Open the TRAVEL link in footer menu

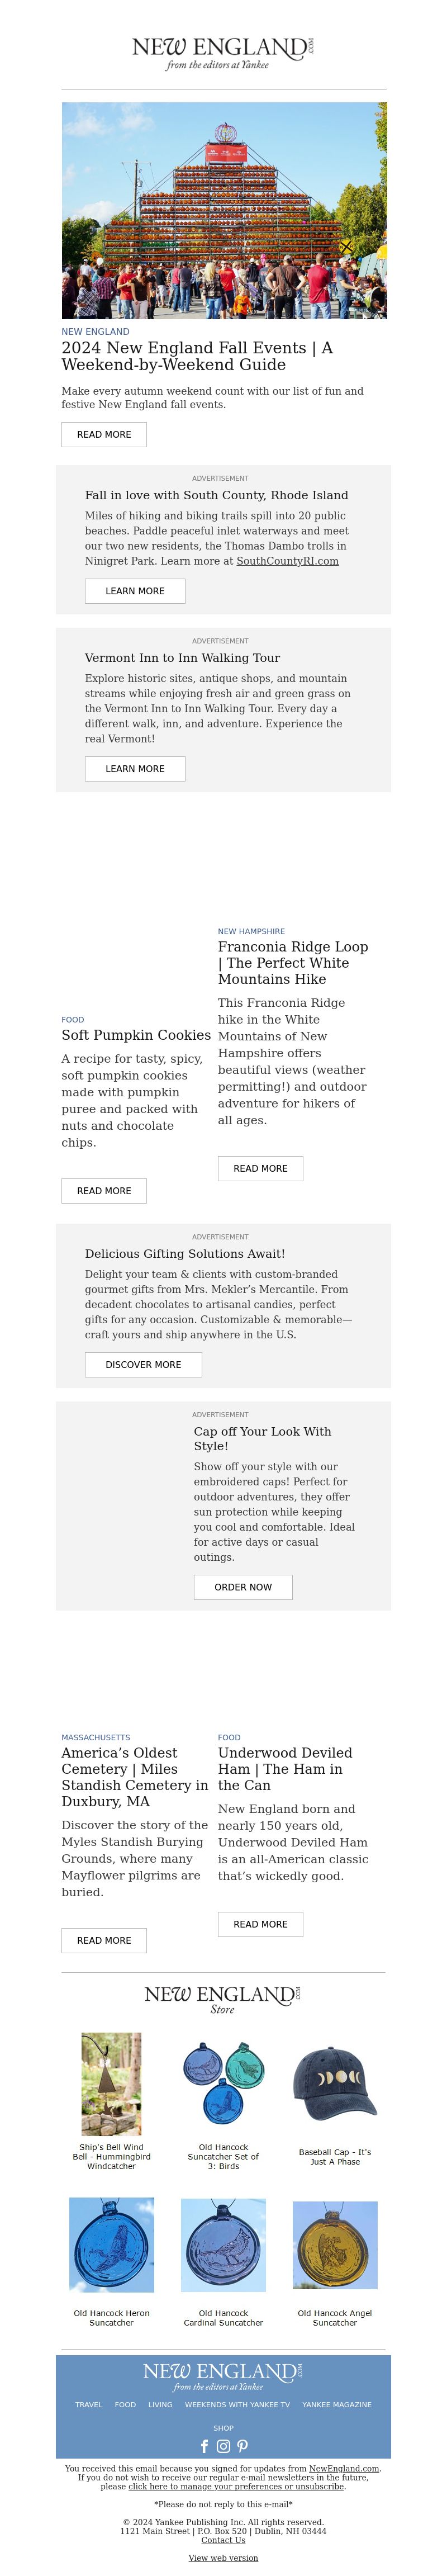coord(89,2404)
